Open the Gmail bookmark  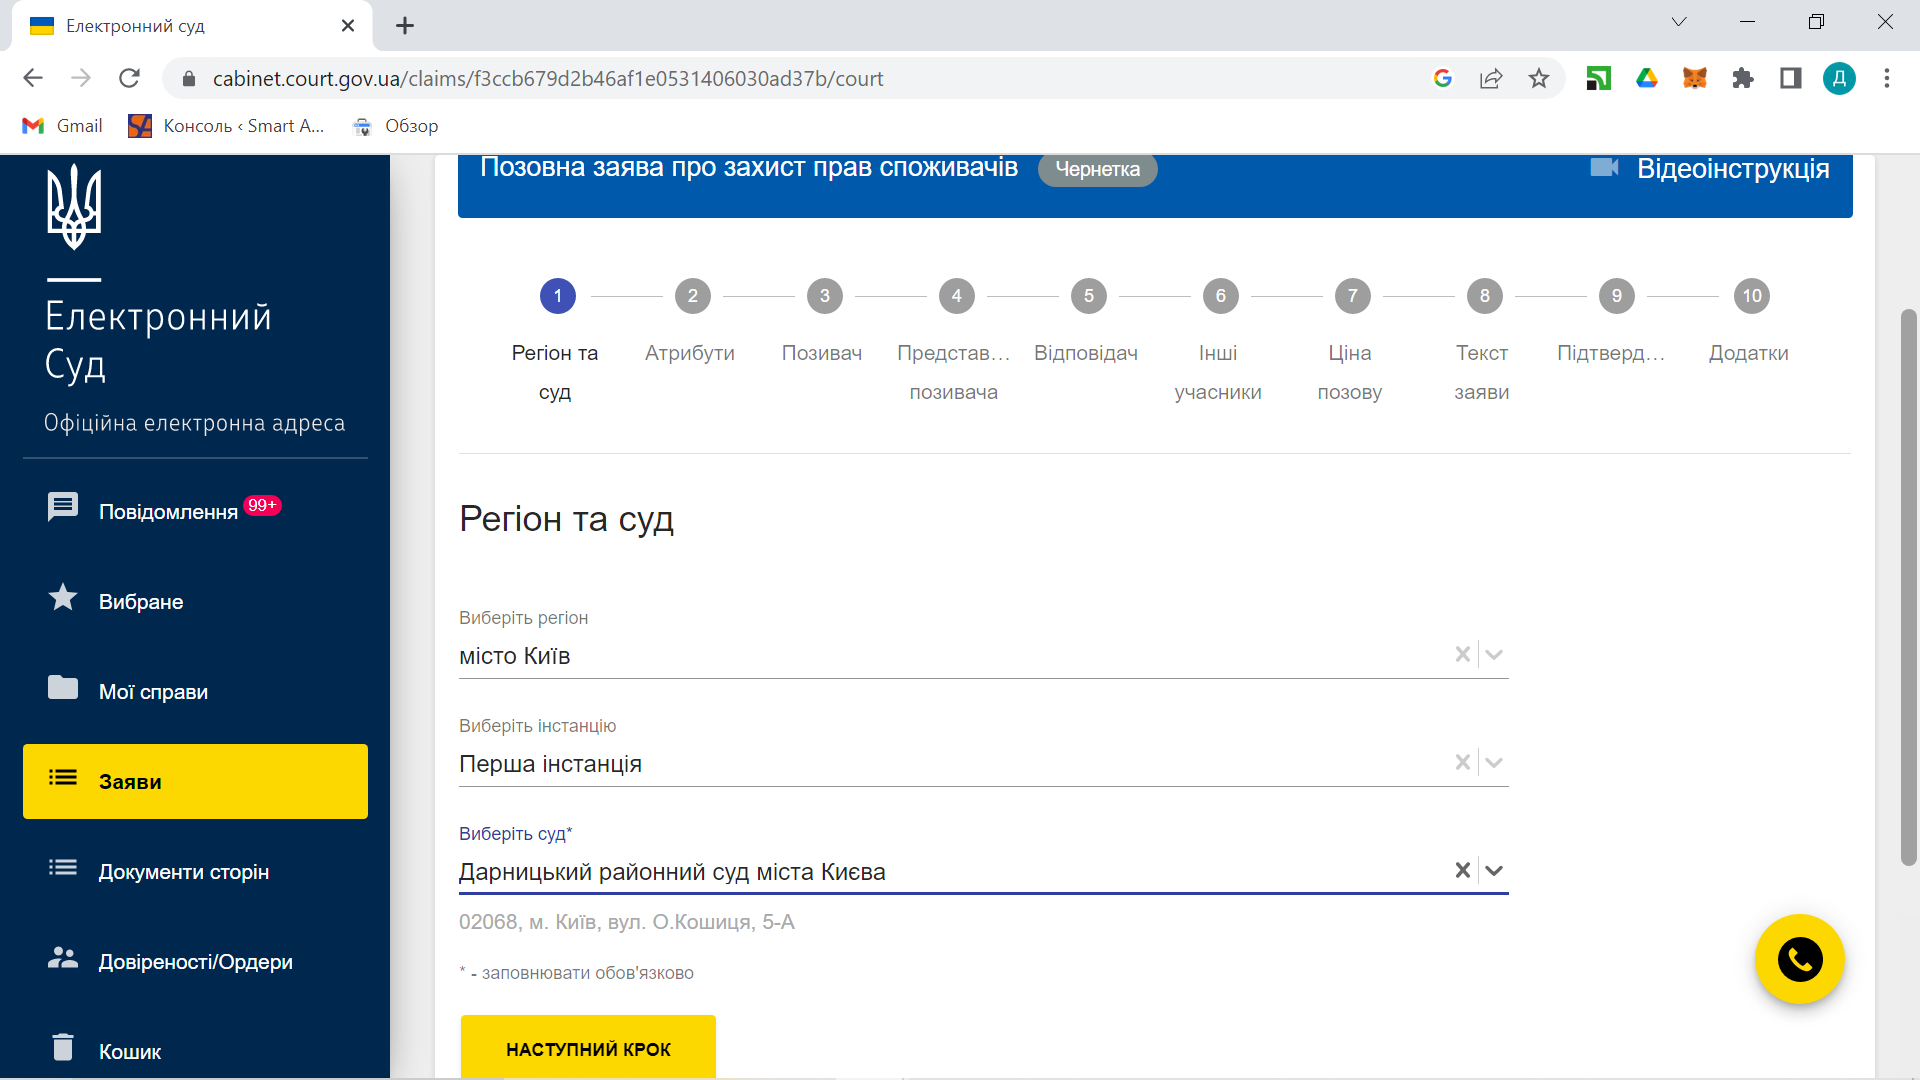[x=62, y=126]
